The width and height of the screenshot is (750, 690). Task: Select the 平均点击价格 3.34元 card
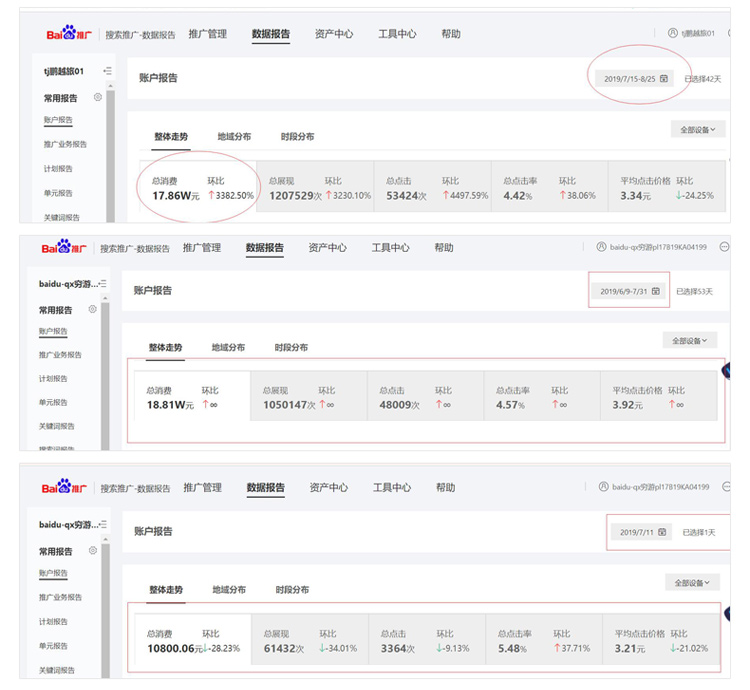coord(667,186)
